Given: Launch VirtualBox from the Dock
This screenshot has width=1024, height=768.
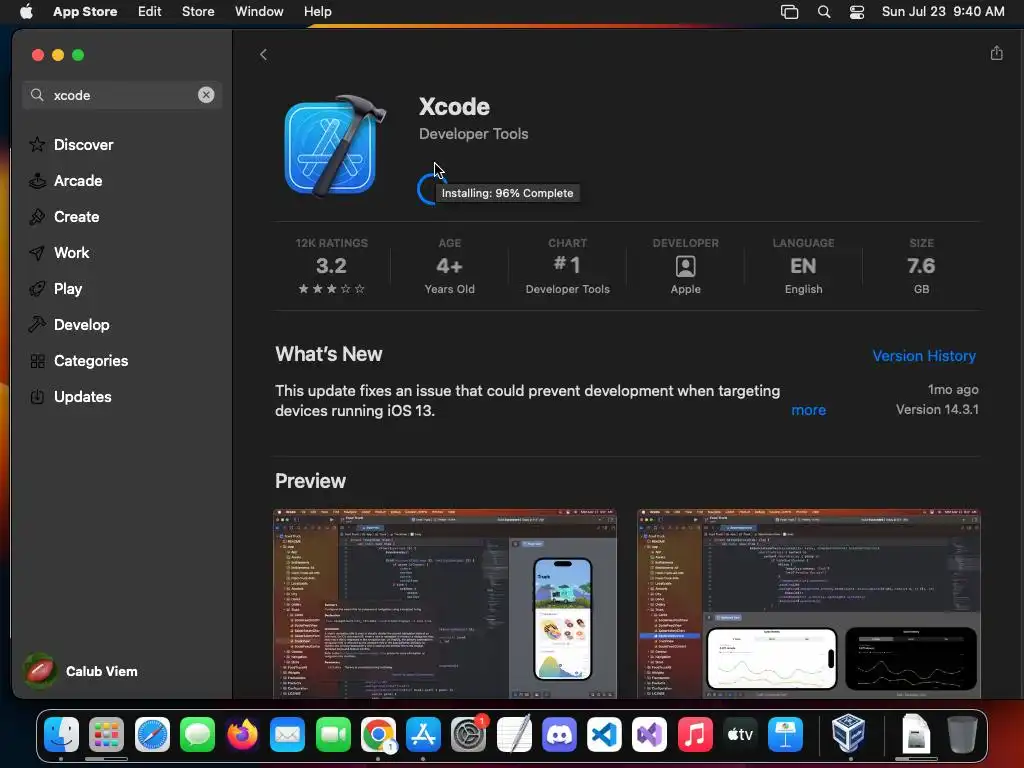Looking at the screenshot, I should [848, 734].
